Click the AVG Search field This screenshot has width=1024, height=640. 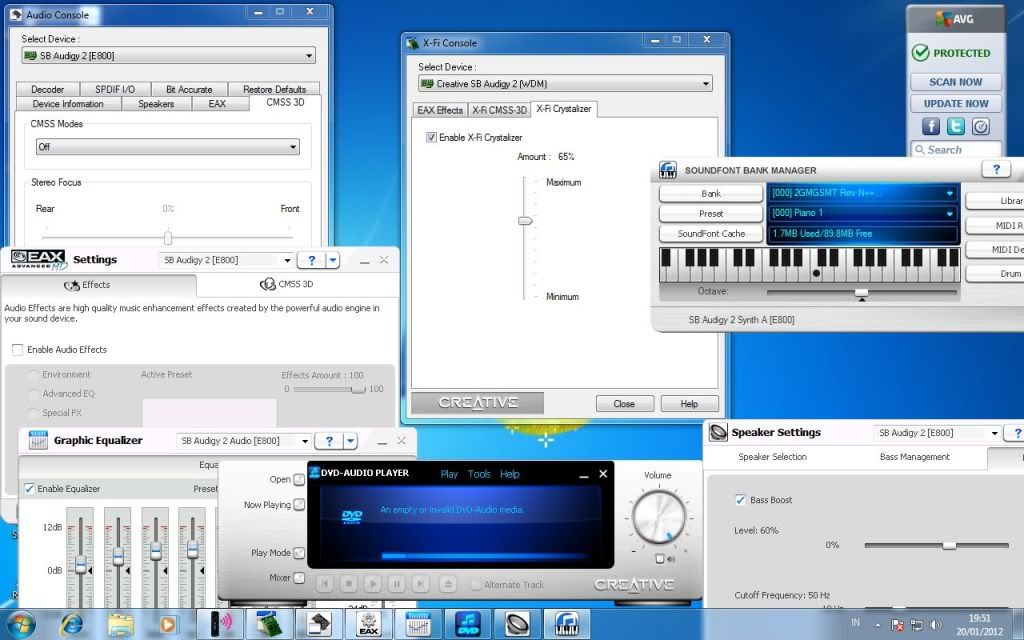click(955, 150)
